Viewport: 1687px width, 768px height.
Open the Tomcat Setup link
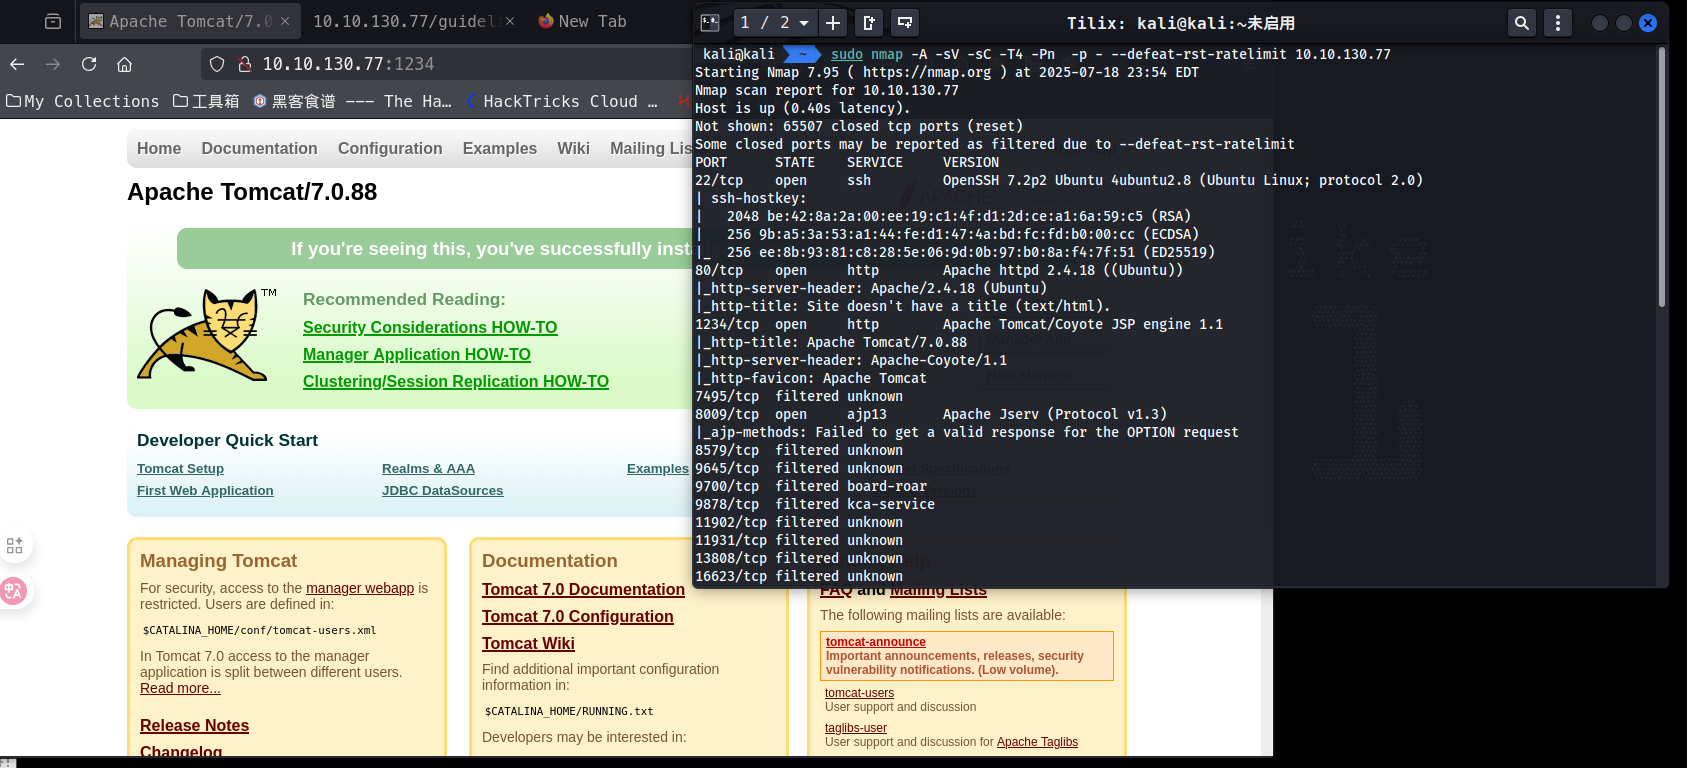click(x=180, y=468)
